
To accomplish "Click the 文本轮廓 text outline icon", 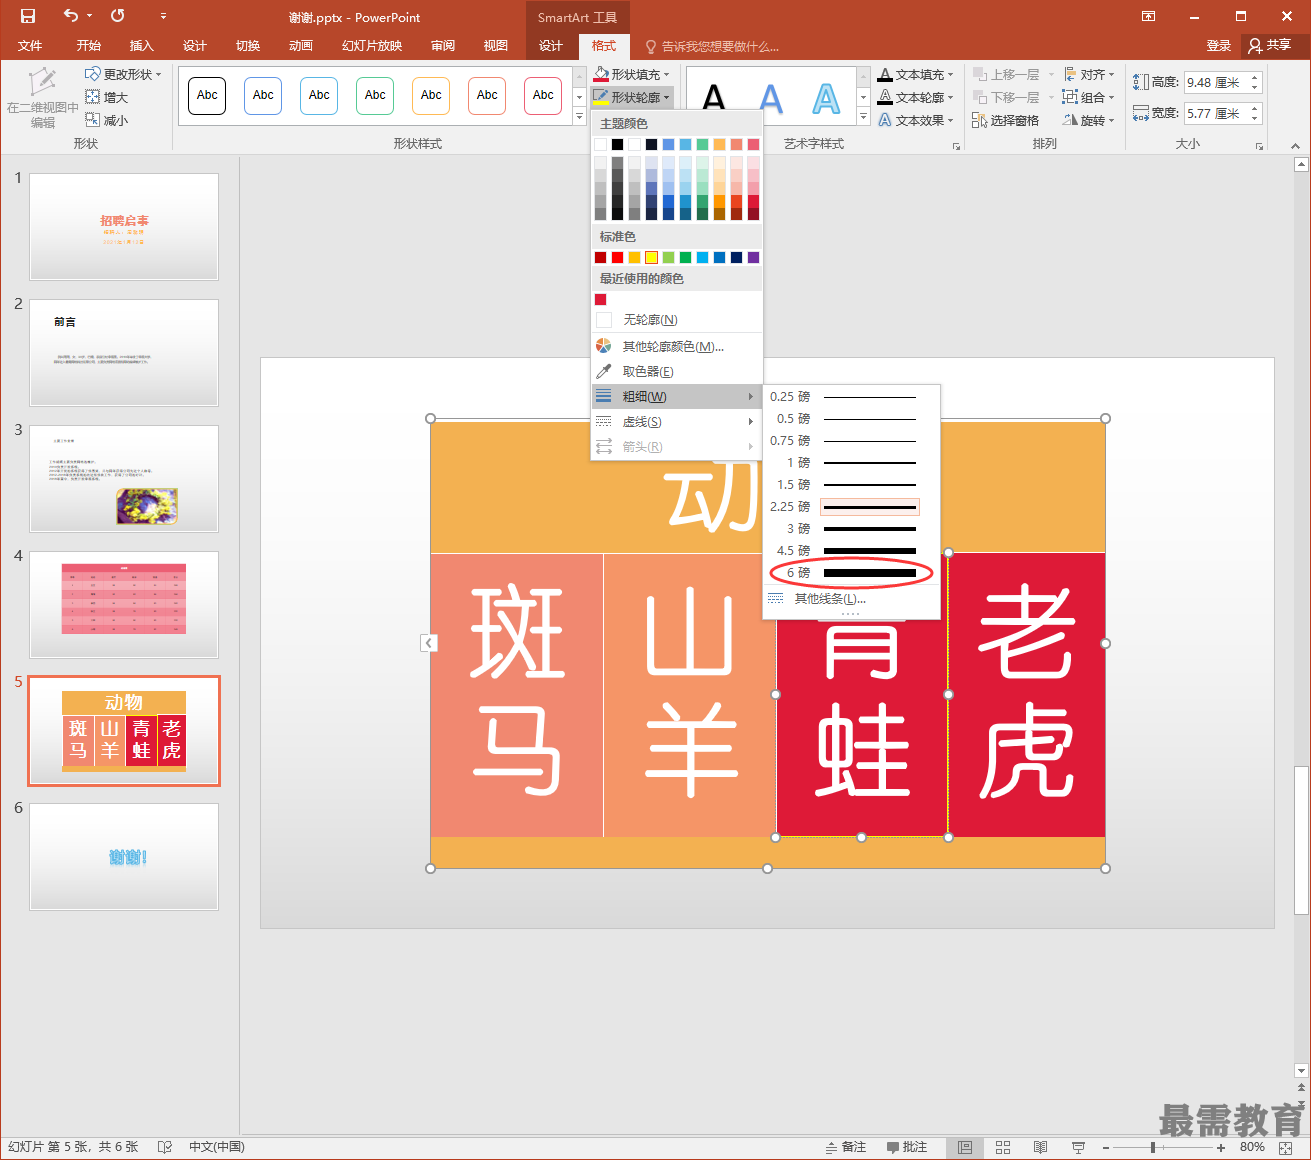I will point(885,97).
